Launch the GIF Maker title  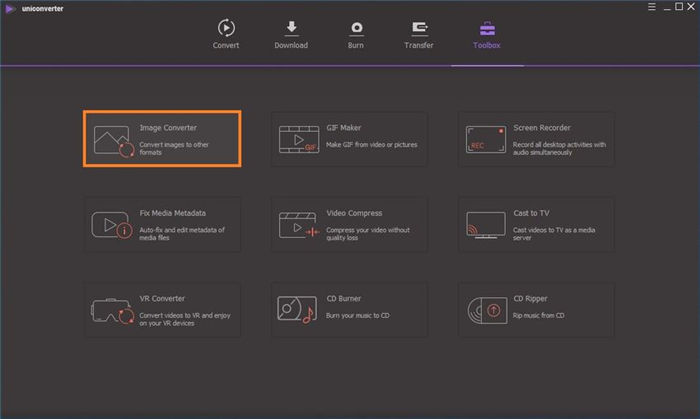point(344,128)
